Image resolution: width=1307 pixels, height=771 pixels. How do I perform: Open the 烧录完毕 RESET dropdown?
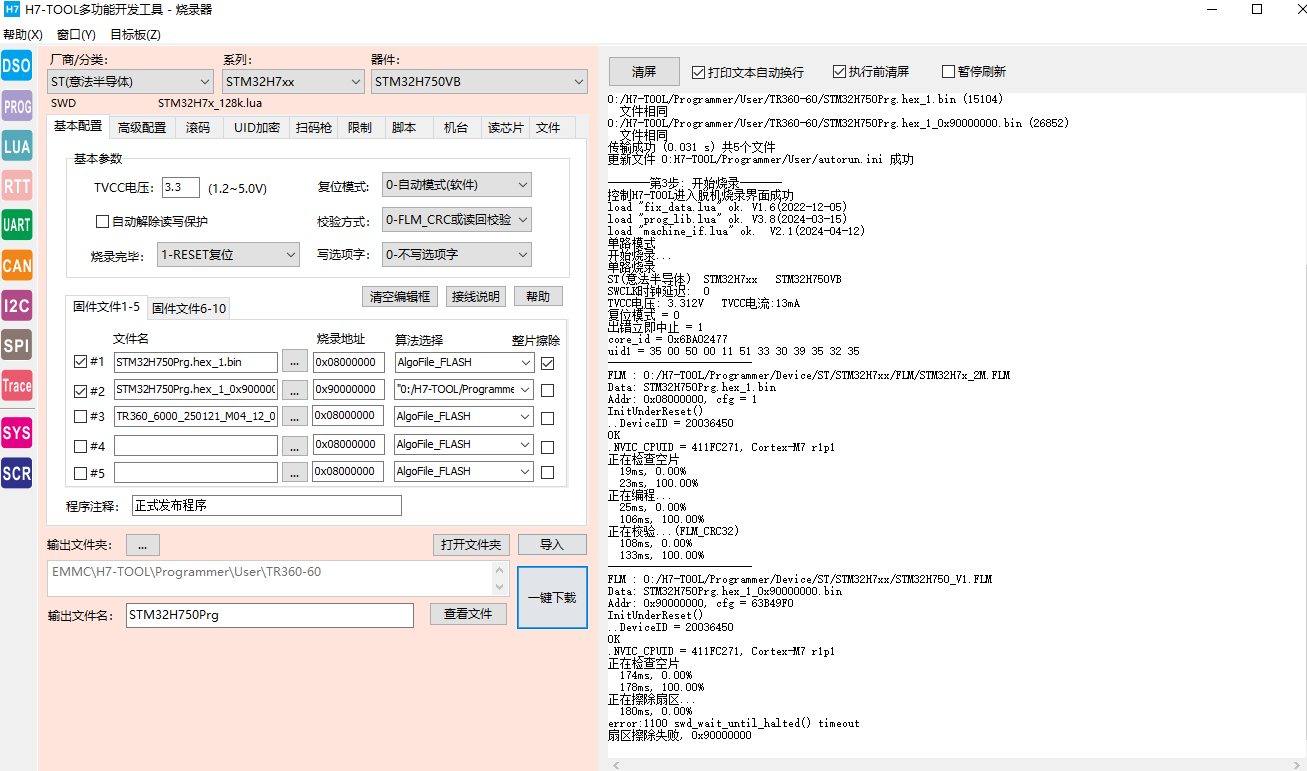point(229,255)
